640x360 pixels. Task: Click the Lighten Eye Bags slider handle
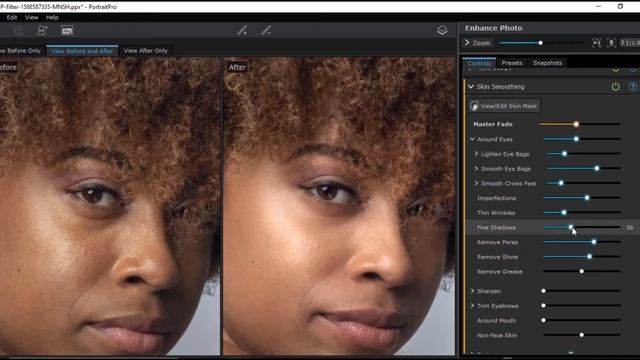point(564,154)
